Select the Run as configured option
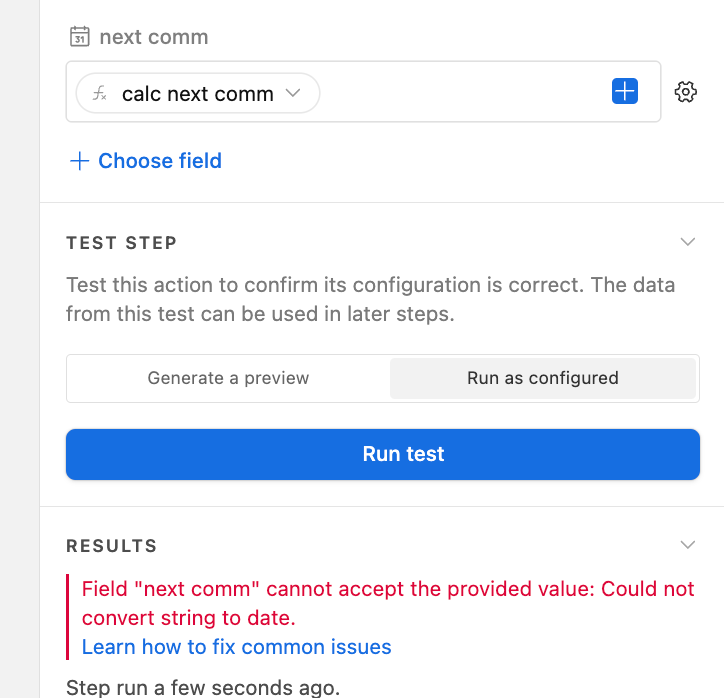Viewport: 724px width, 698px height. (543, 378)
